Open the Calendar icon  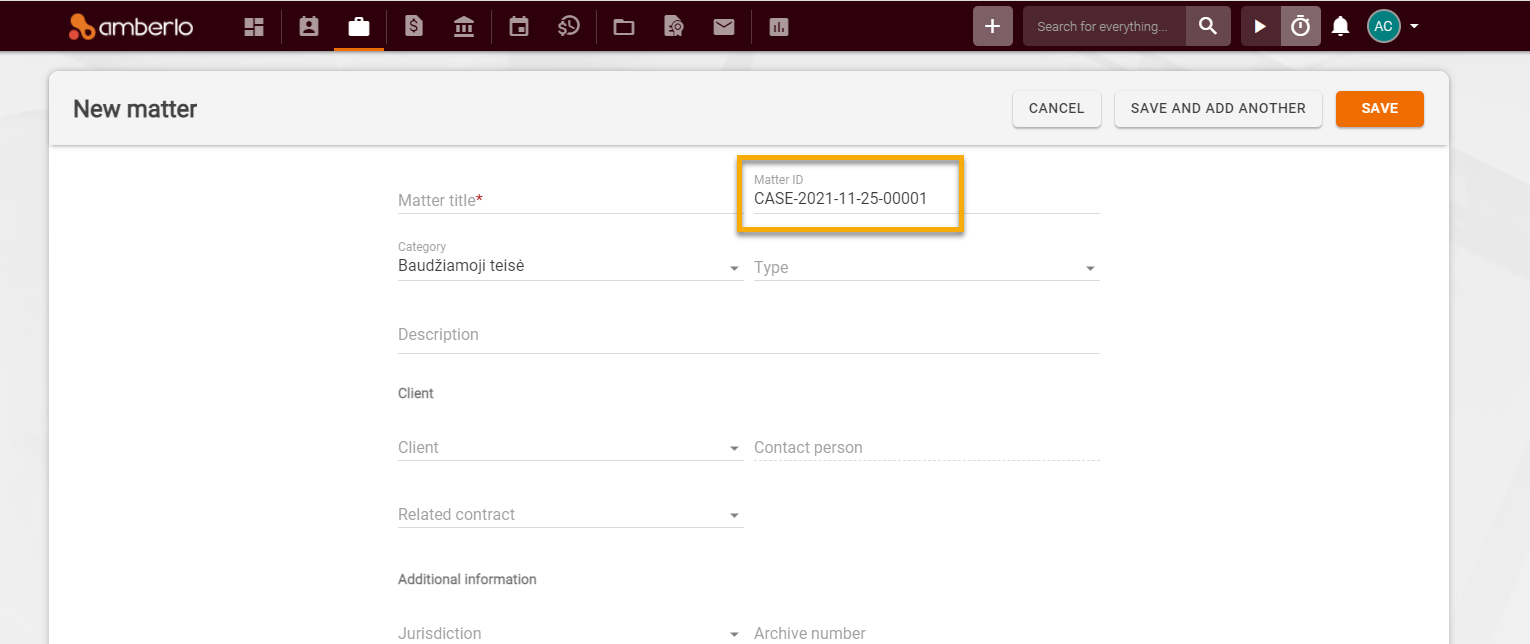[x=518, y=26]
